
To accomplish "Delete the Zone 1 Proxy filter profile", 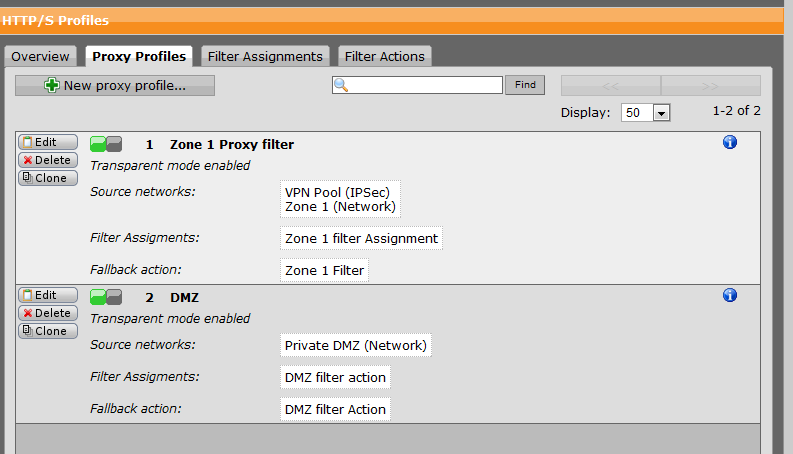I will click(x=48, y=160).
